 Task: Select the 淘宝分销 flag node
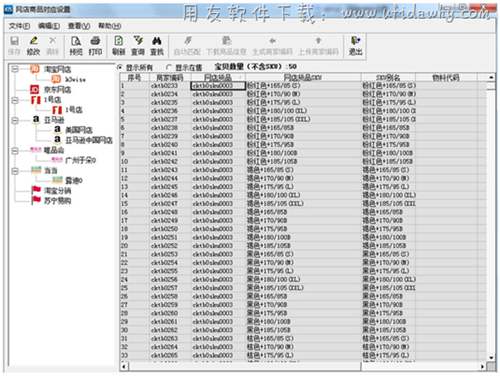[57, 191]
